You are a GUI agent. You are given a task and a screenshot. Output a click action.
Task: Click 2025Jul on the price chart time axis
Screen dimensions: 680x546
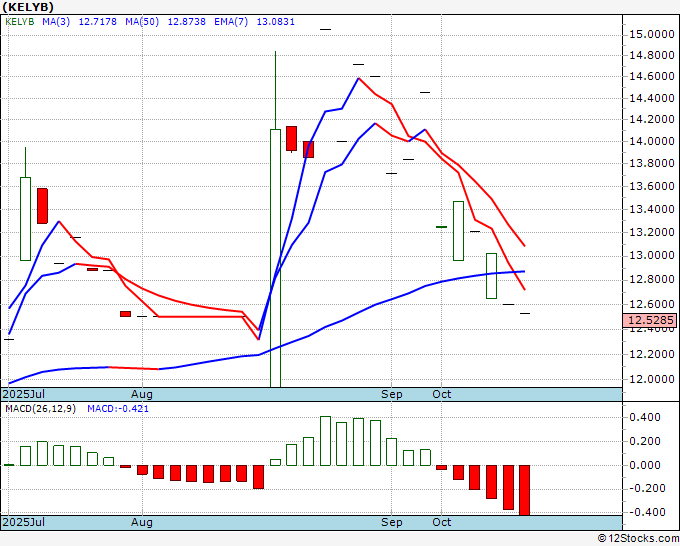tap(24, 394)
